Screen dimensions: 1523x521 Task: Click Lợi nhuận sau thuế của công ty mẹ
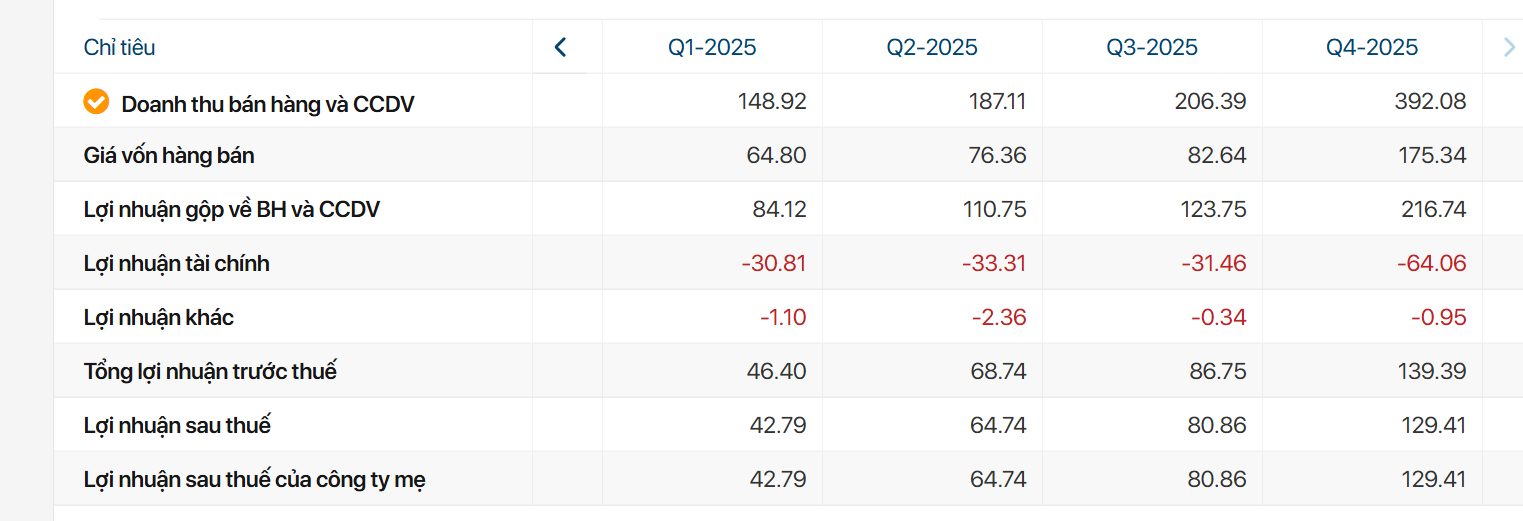point(255,480)
